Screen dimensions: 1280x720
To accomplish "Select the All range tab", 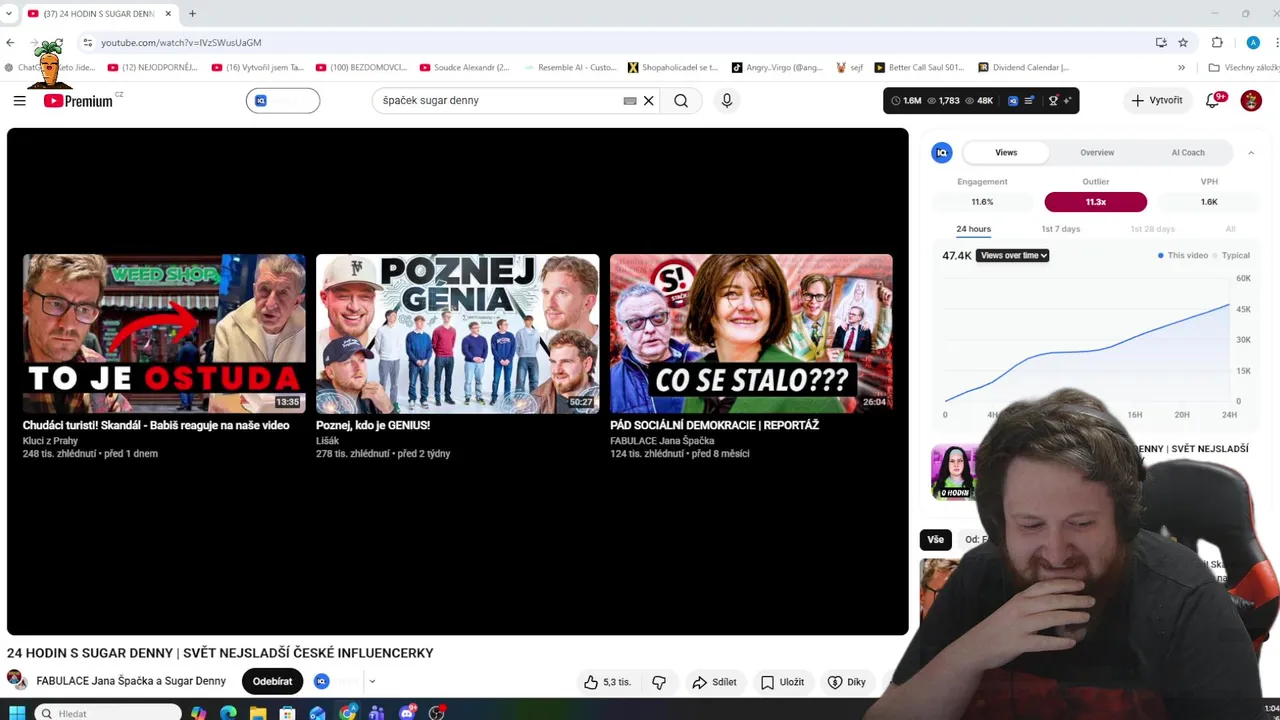I will point(1230,229).
